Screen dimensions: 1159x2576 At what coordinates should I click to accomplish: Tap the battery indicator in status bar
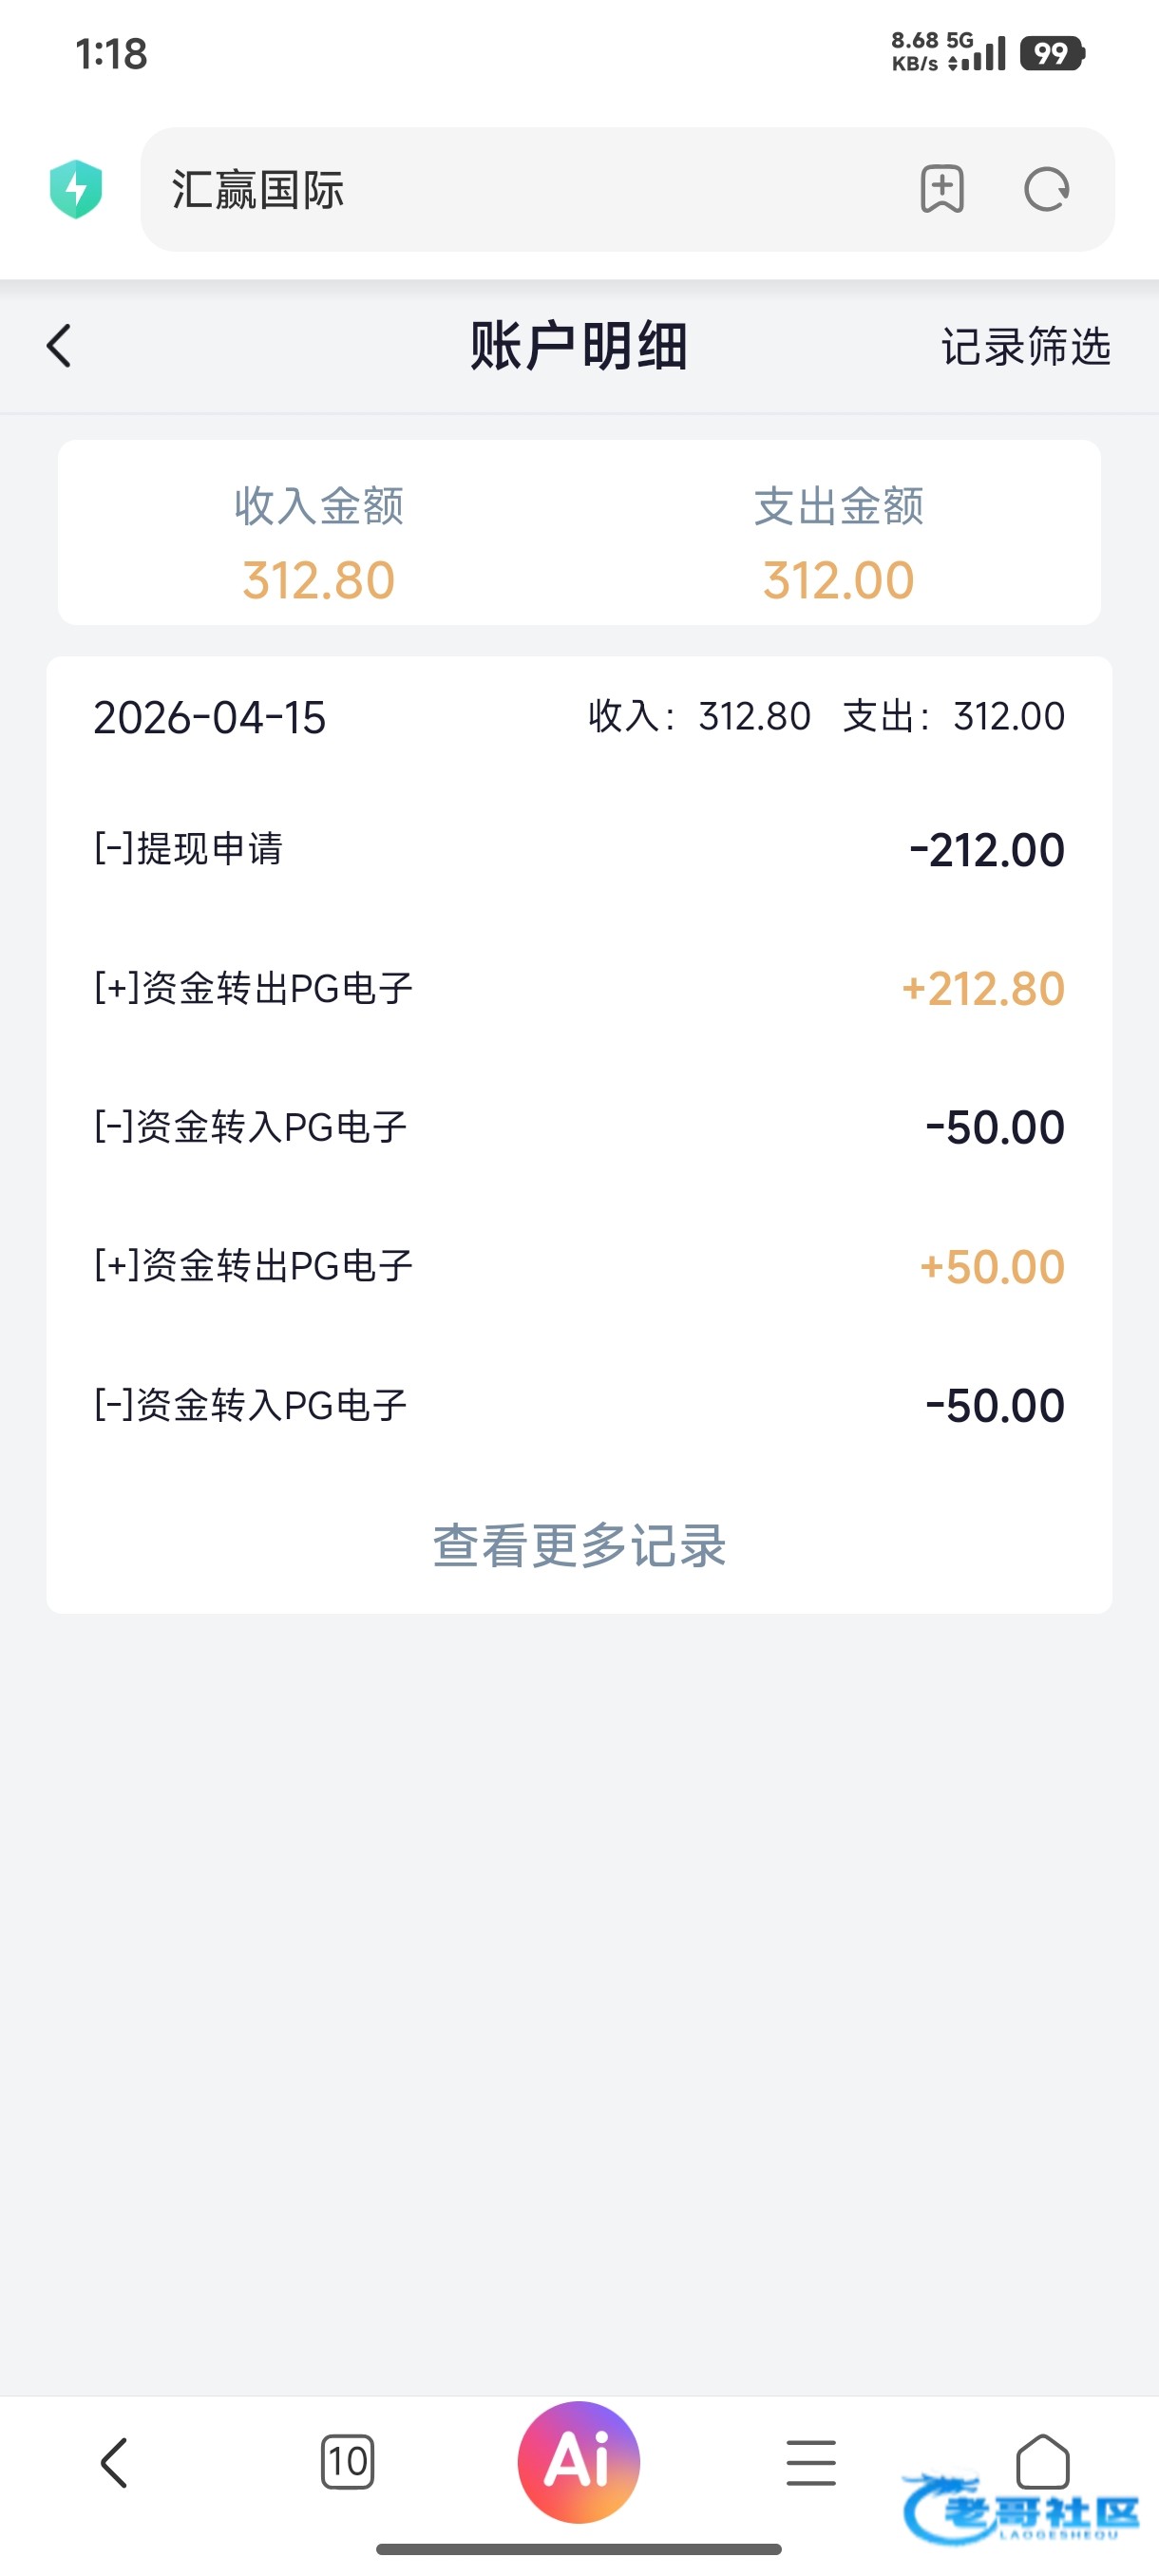click(x=1052, y=53)
